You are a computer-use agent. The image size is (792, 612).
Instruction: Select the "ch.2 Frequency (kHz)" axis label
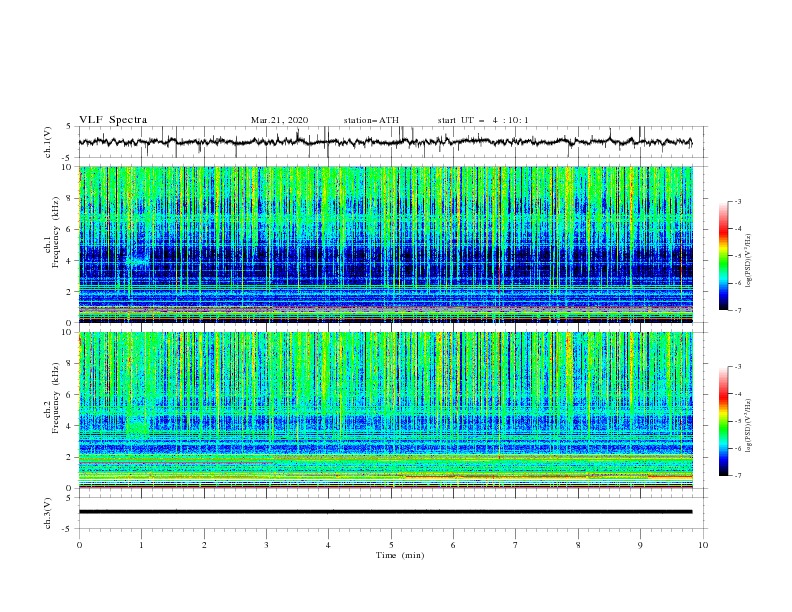52,398
